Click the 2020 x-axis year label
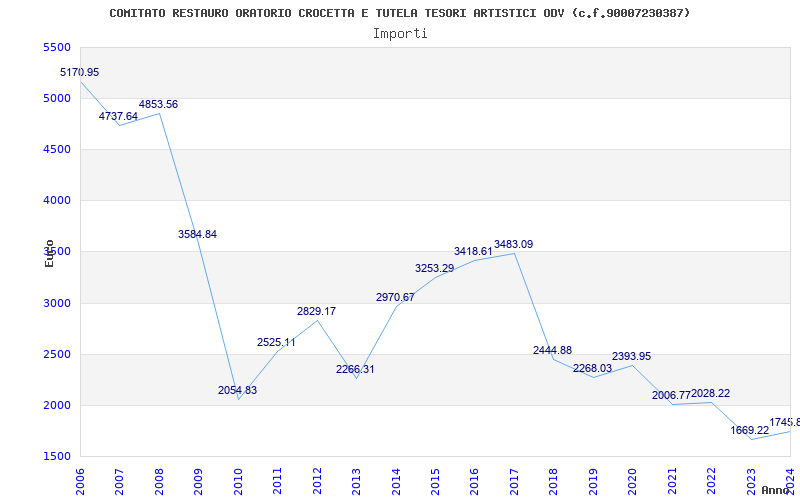This screenshot has height=500, width=800. (x=633, y=481)
